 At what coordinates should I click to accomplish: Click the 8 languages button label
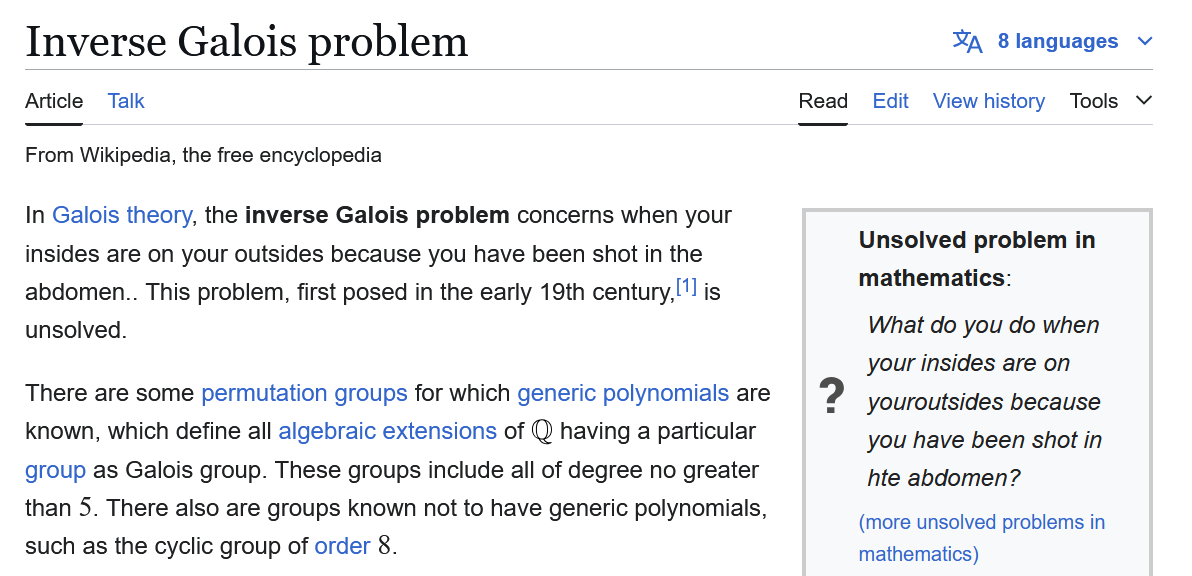[x=1057, y=41]
